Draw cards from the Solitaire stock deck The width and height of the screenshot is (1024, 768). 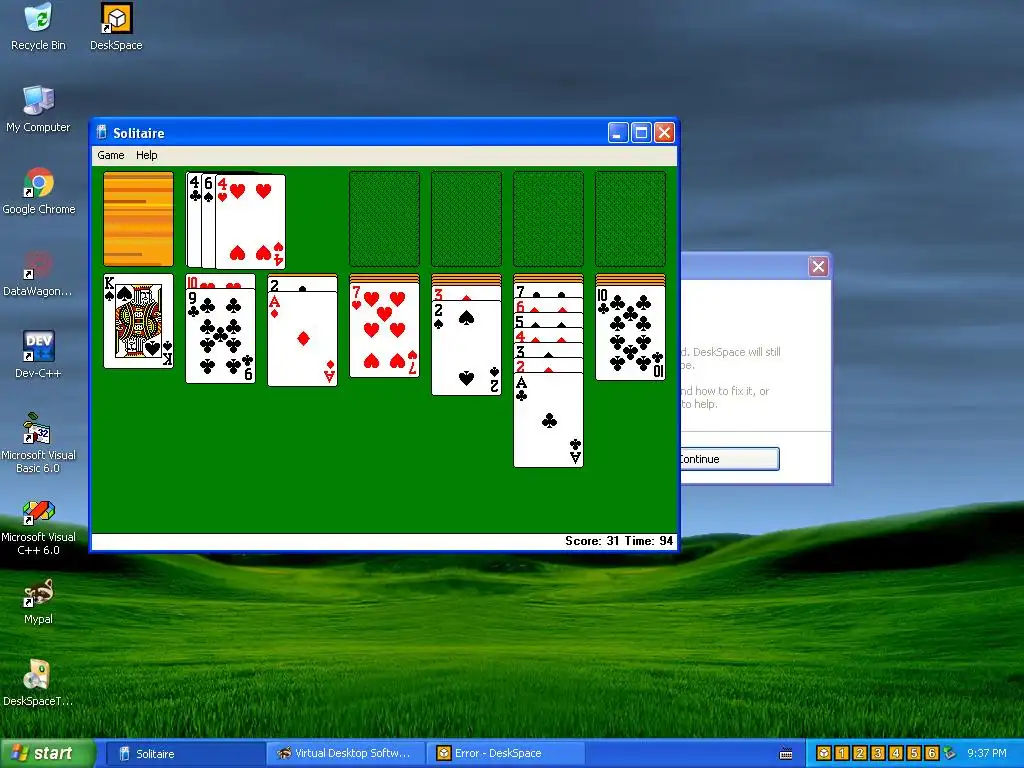click(x=138, y=219)
